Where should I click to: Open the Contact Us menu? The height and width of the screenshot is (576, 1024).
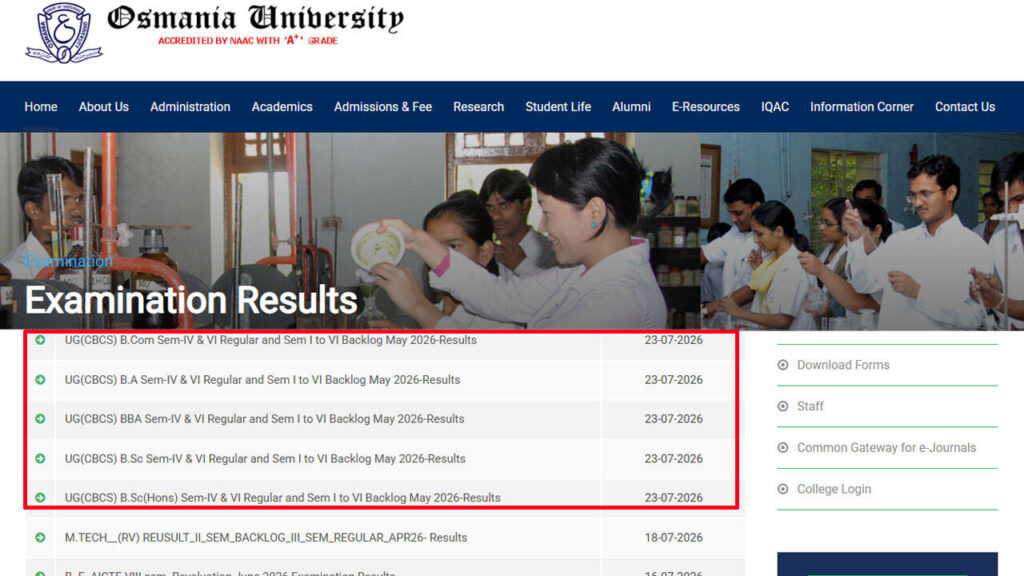tap(965, 107)
